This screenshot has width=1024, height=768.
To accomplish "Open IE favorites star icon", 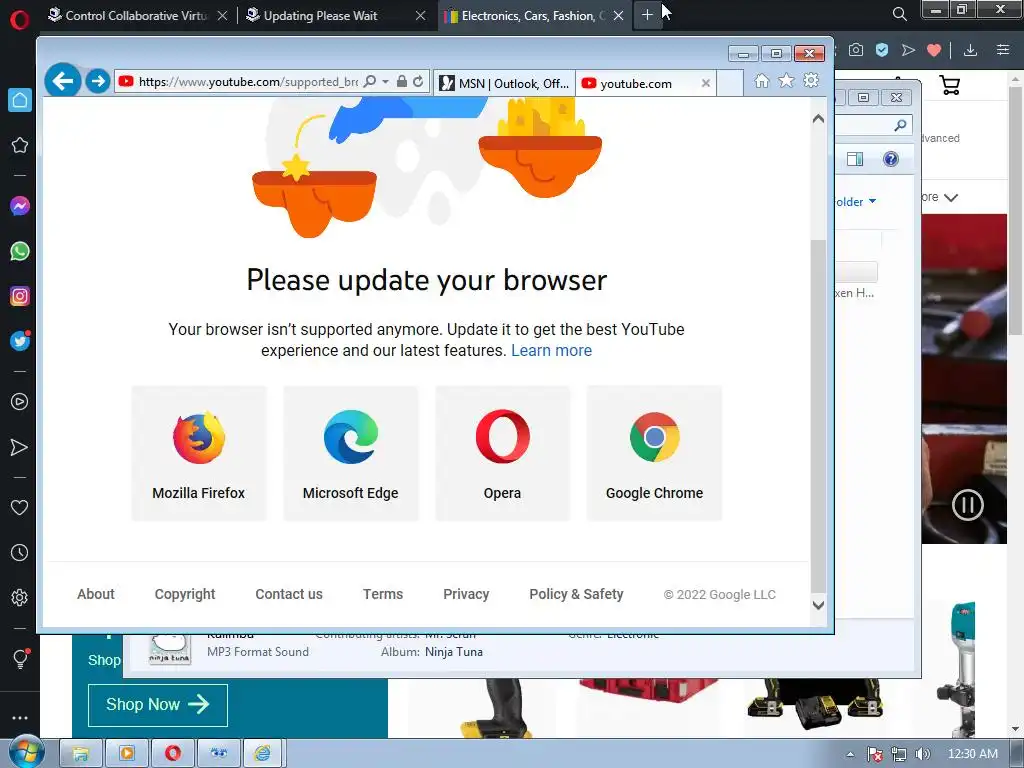I will [786, 80].
